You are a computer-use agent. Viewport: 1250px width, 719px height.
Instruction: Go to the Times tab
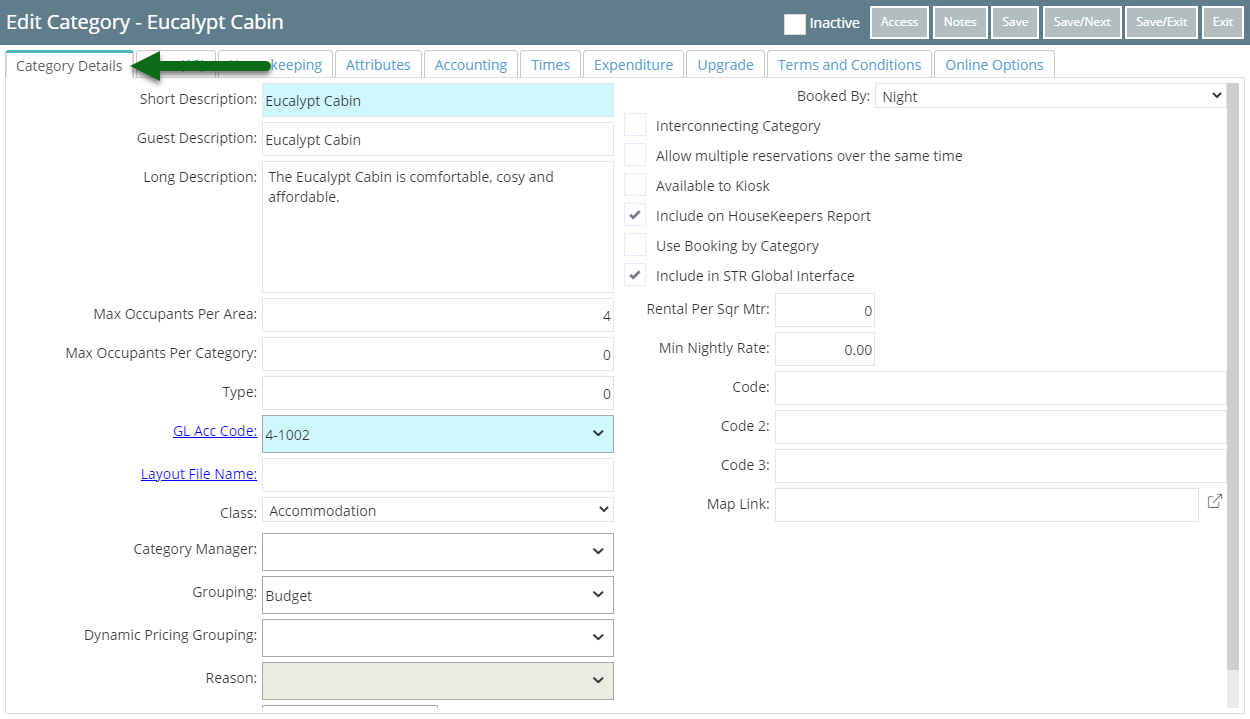click(x=551, y=65)
